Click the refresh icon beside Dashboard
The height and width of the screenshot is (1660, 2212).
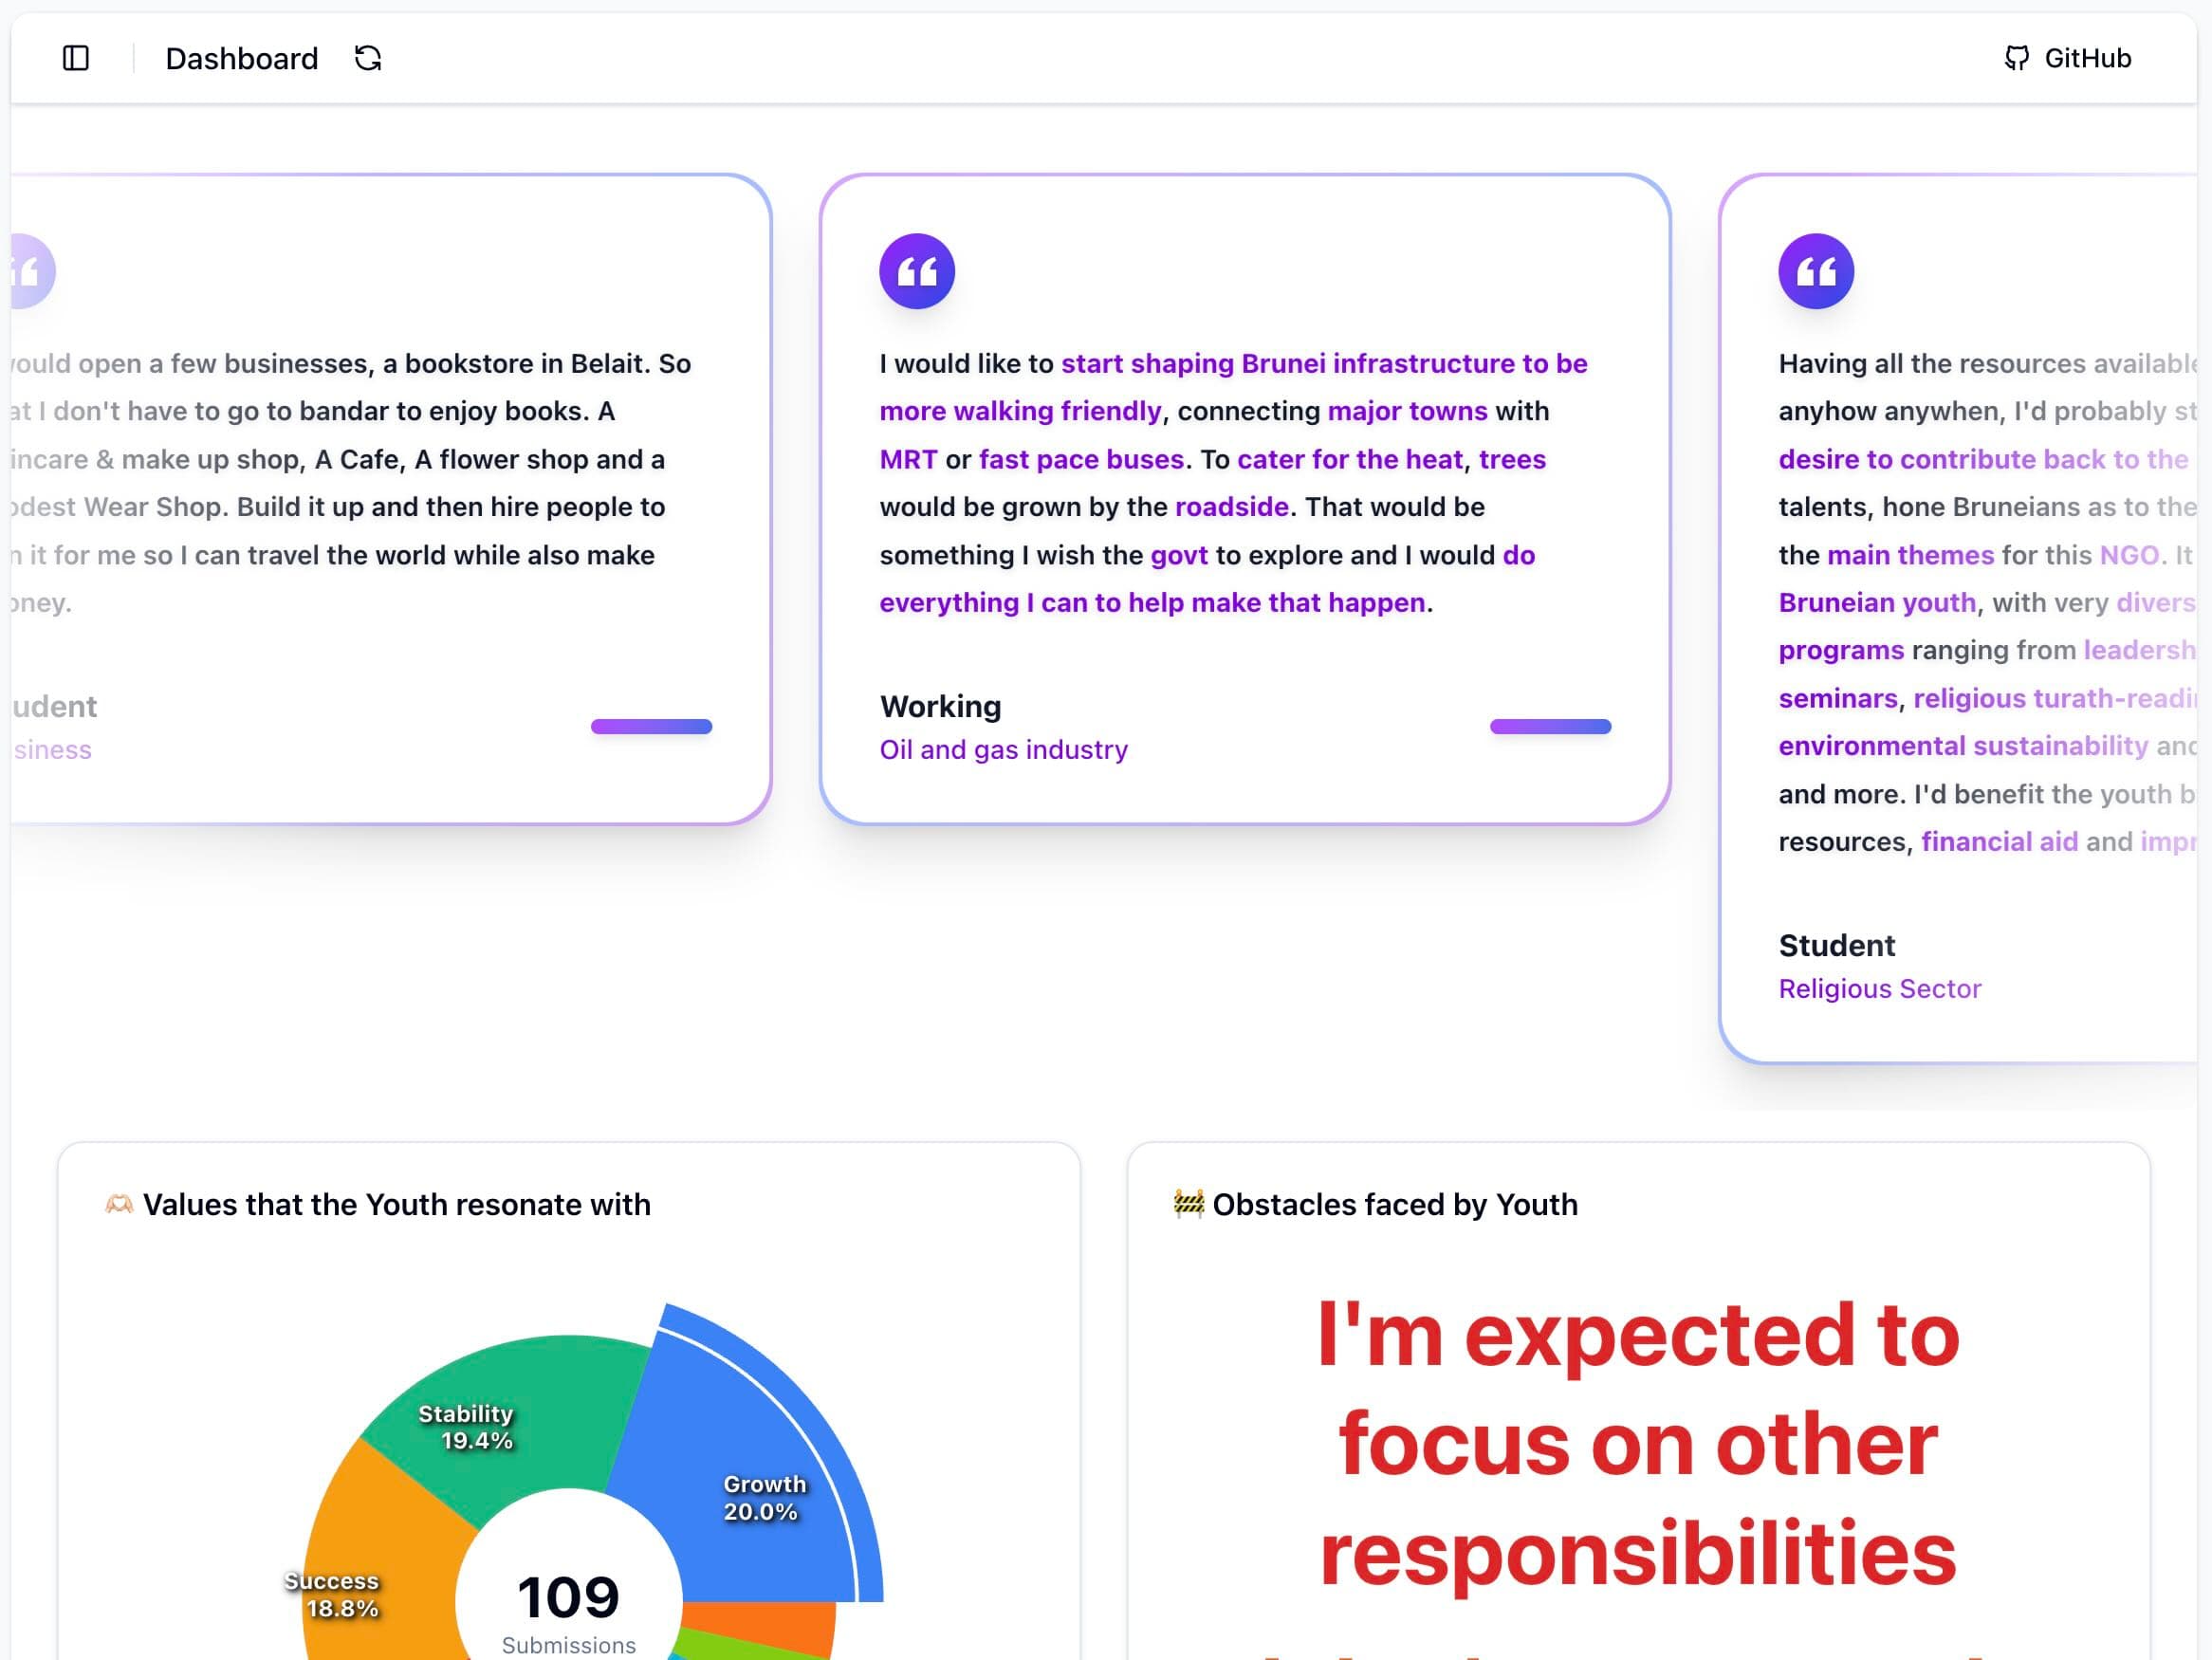coord(368,58)
